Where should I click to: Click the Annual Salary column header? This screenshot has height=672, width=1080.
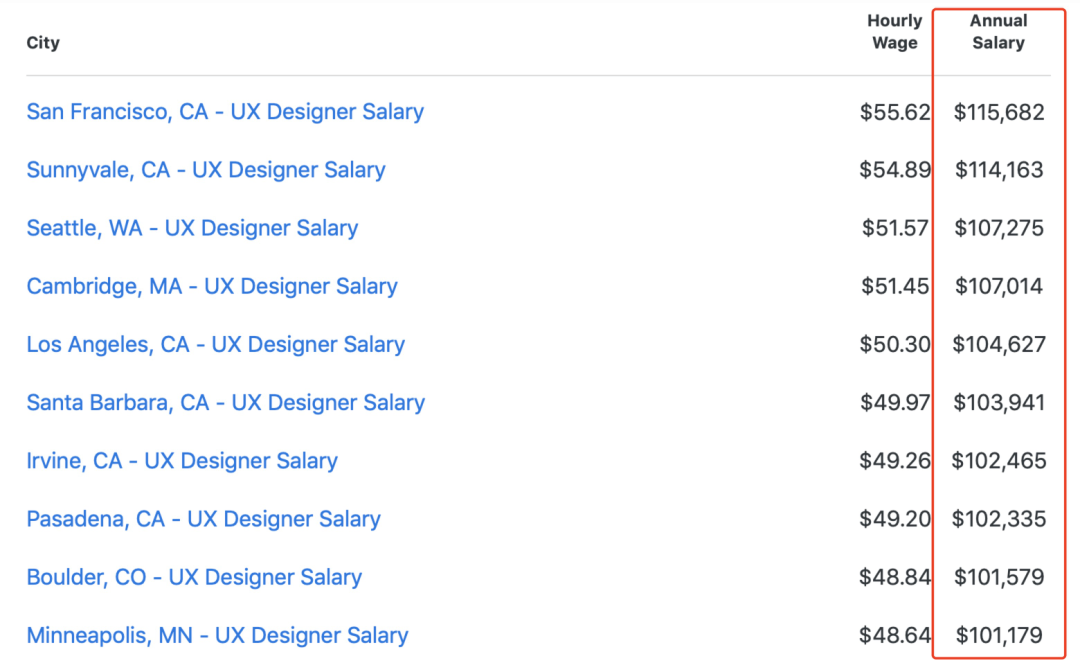(998, 32)
